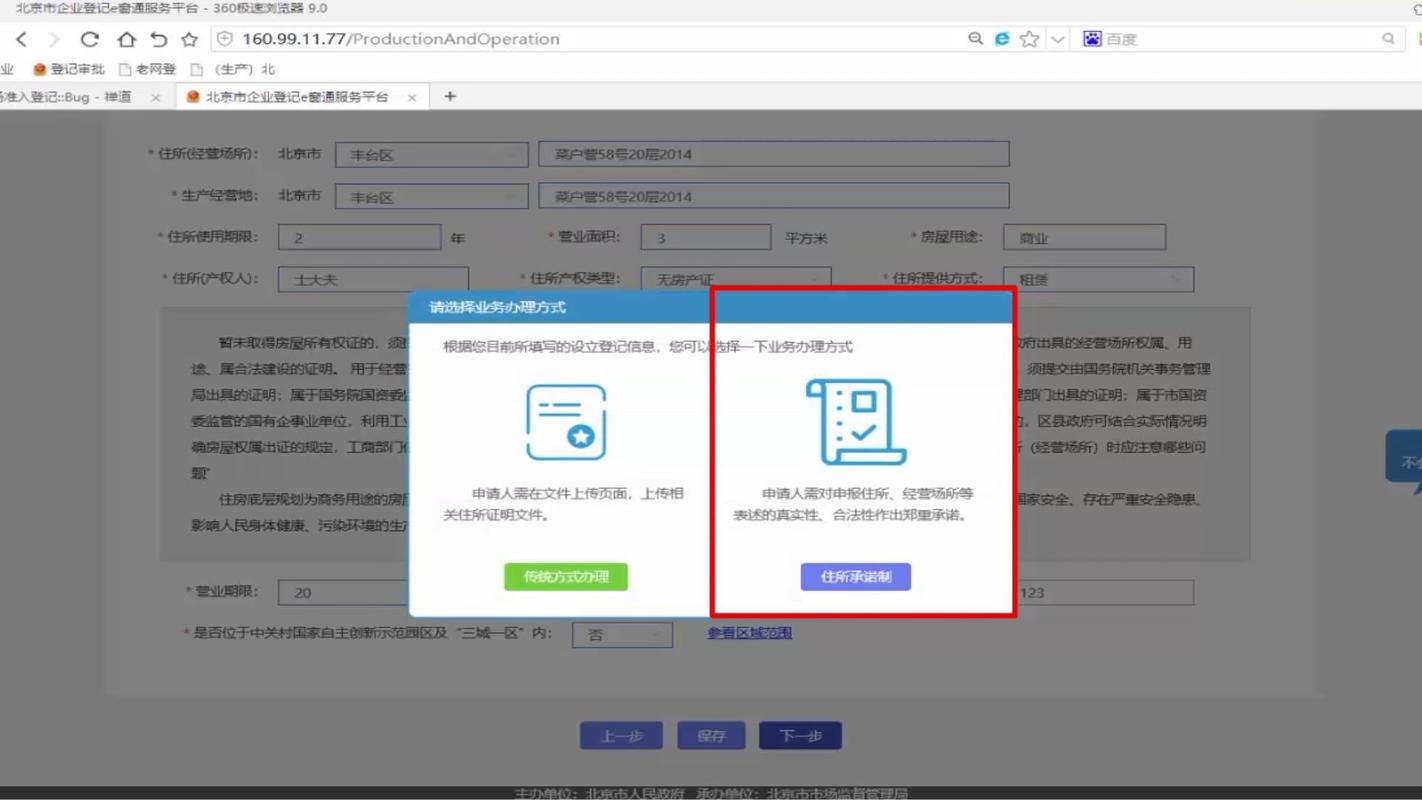Expand the address bar dropdown chevron
1422x800 pixels.
1057,39
